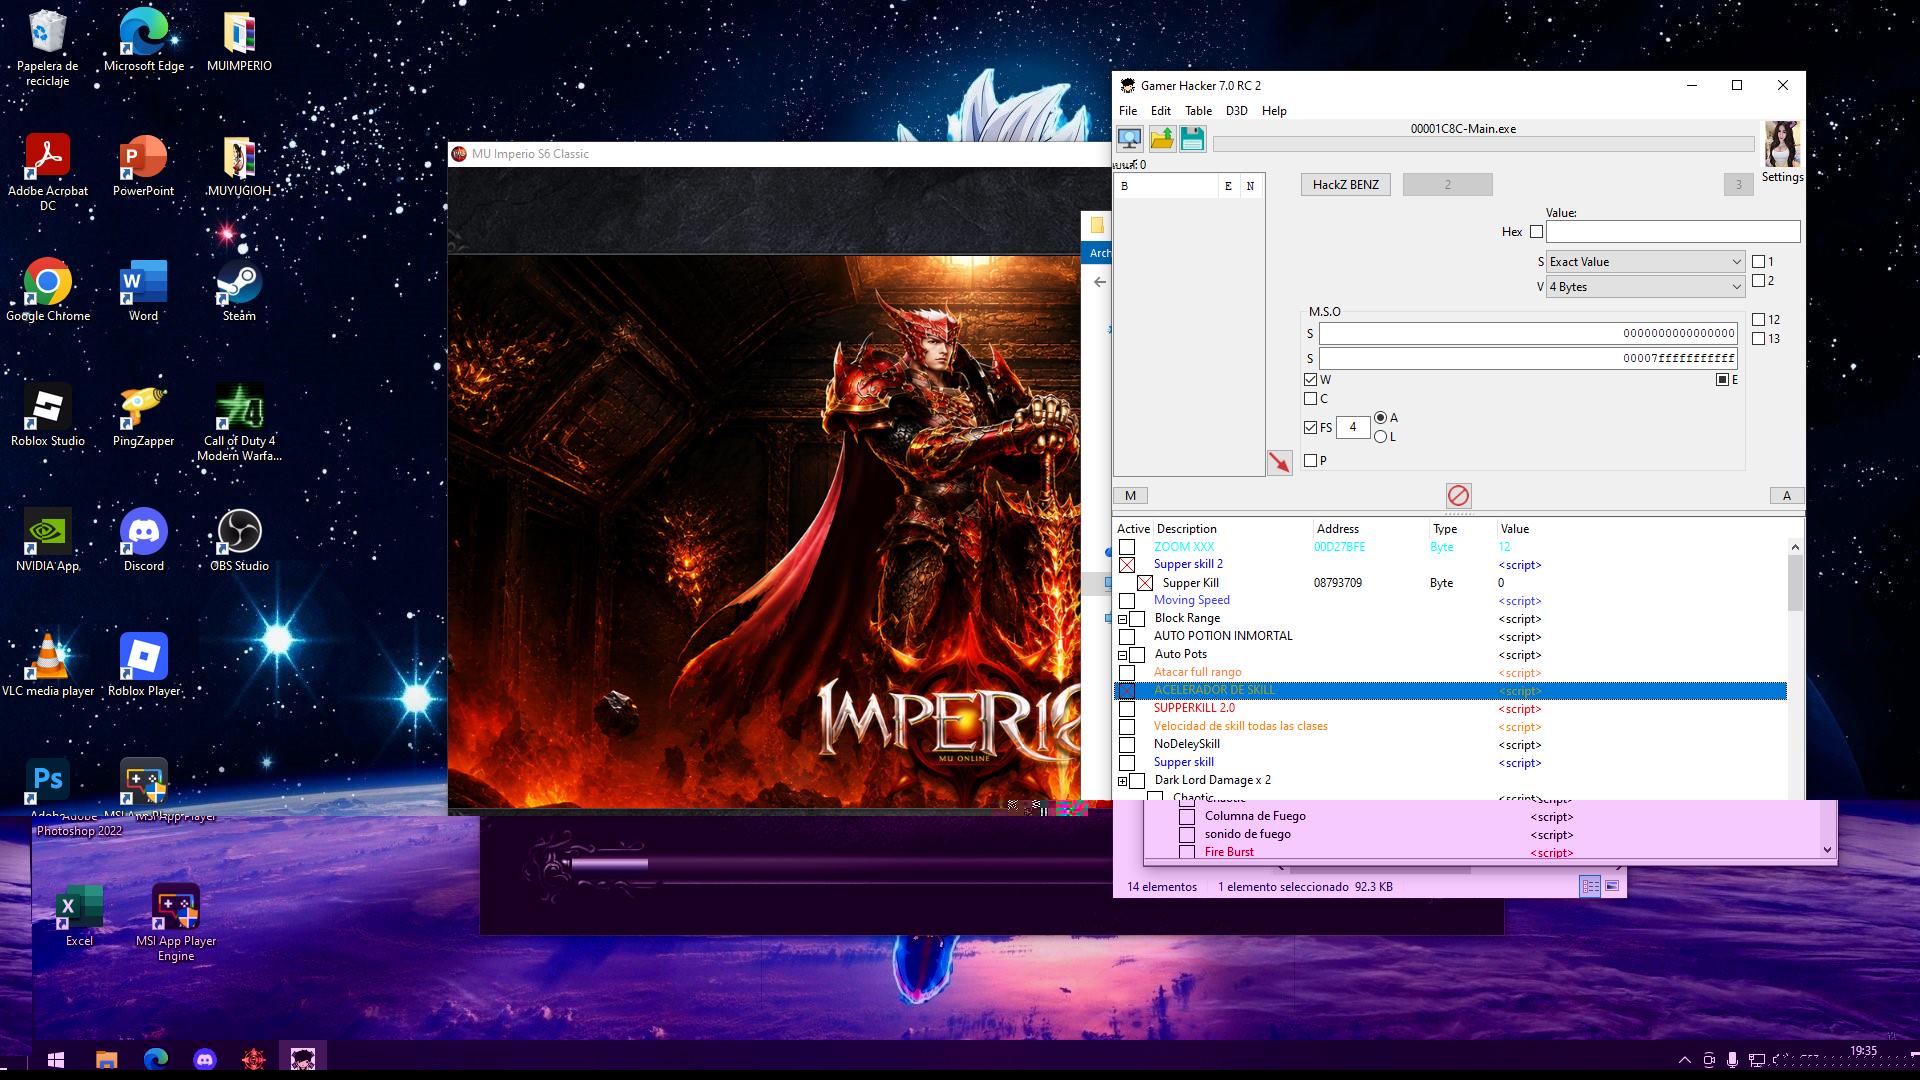
Task: Open OBS Studio desktop shortcut
Action: (x=239, y=541)
